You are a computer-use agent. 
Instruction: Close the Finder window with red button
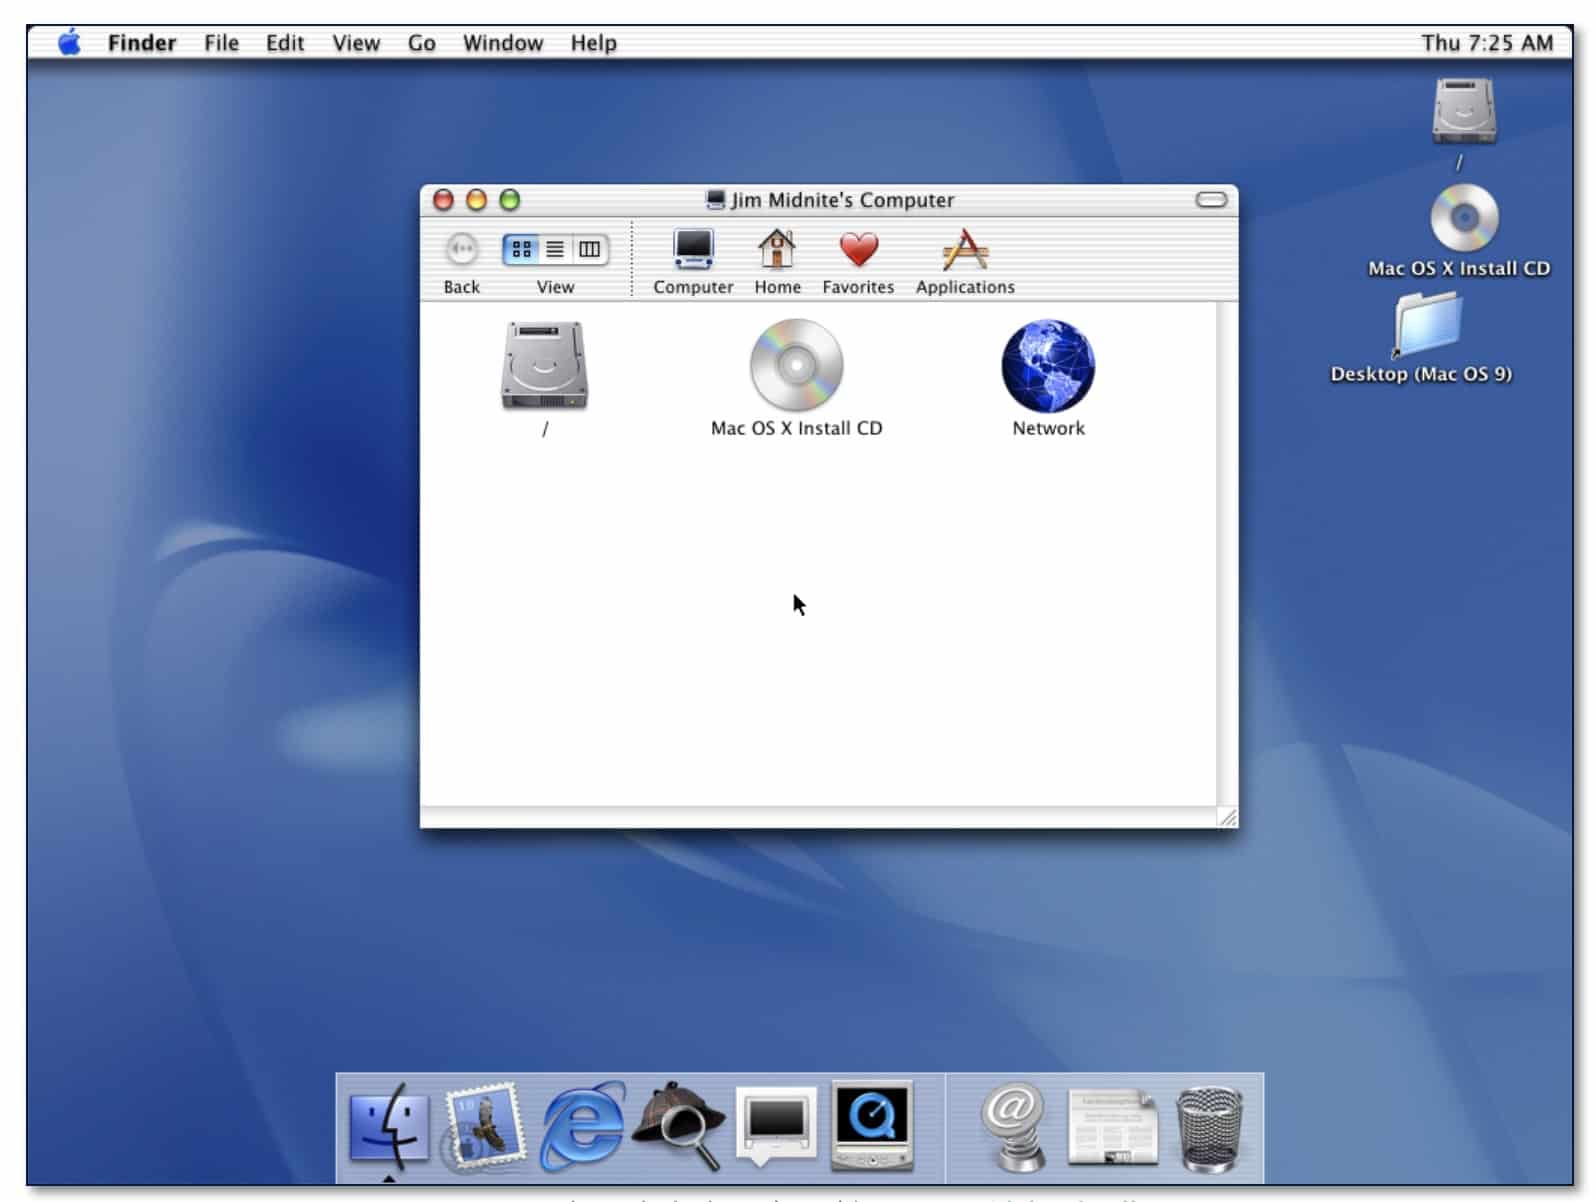pos(443,200)
